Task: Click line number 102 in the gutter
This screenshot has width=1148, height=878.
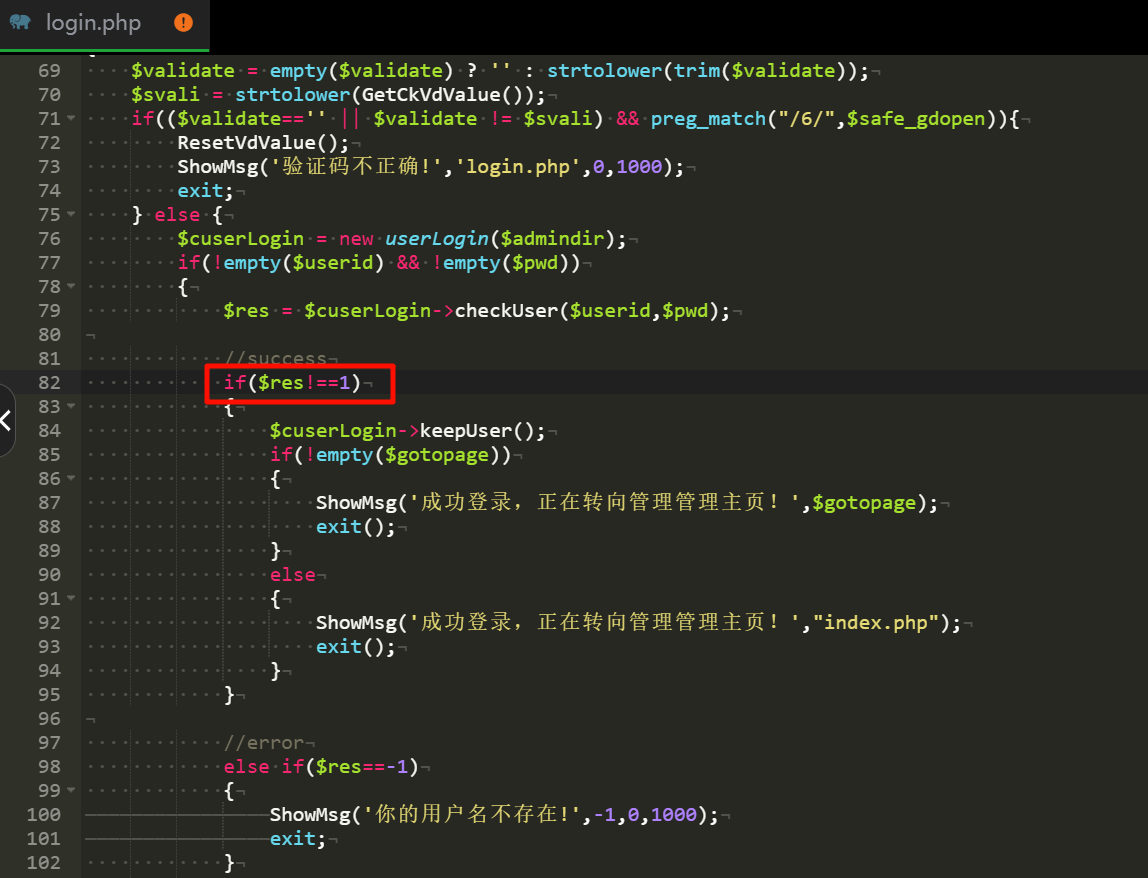Action: (x=43, y=863)
